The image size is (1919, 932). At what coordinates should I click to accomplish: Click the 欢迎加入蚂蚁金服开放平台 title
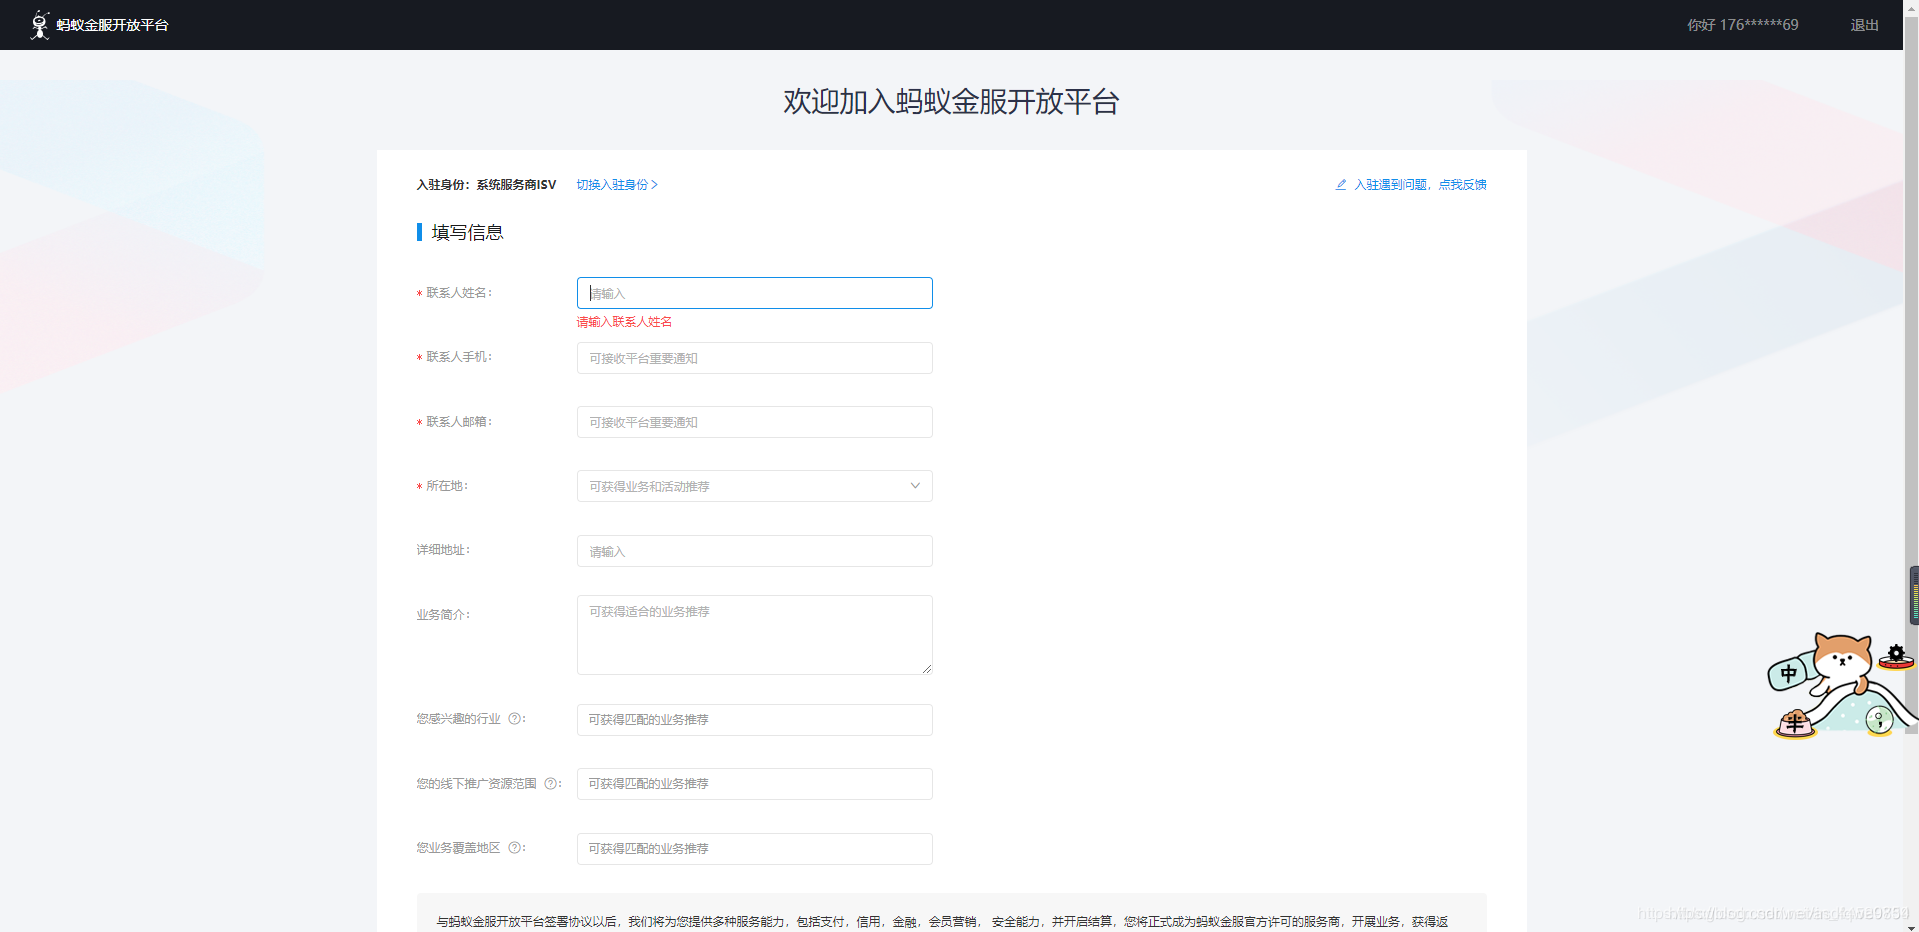[951, 102]
